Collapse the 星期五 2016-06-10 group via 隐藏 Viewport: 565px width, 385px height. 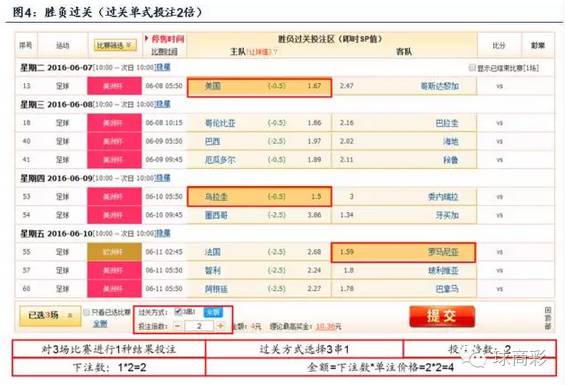point(162,233)
